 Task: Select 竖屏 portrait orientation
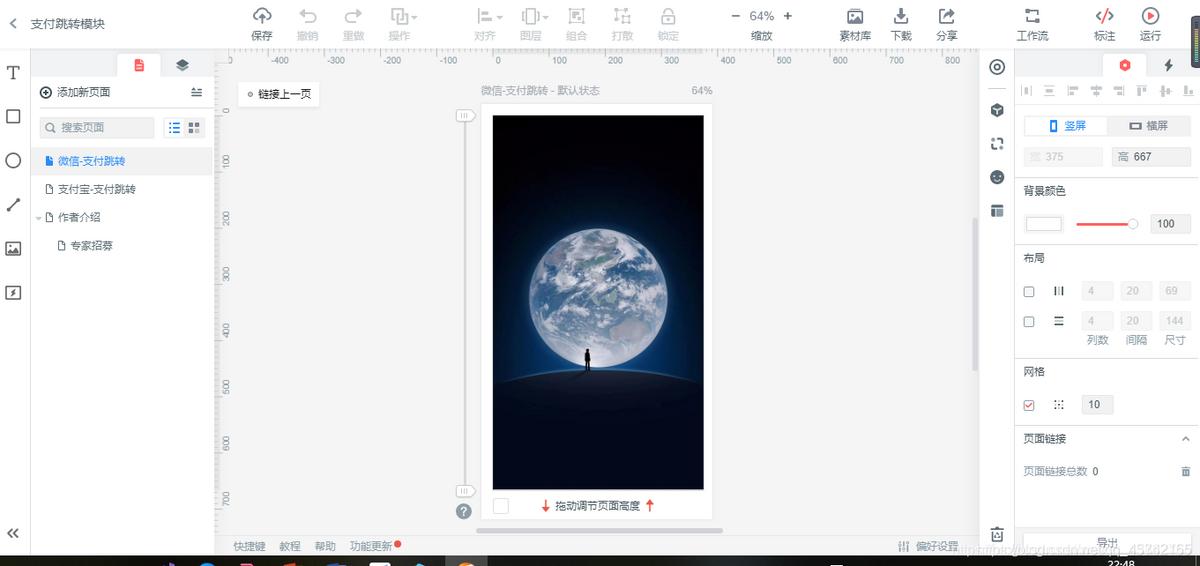click(x=1066, y=126)
